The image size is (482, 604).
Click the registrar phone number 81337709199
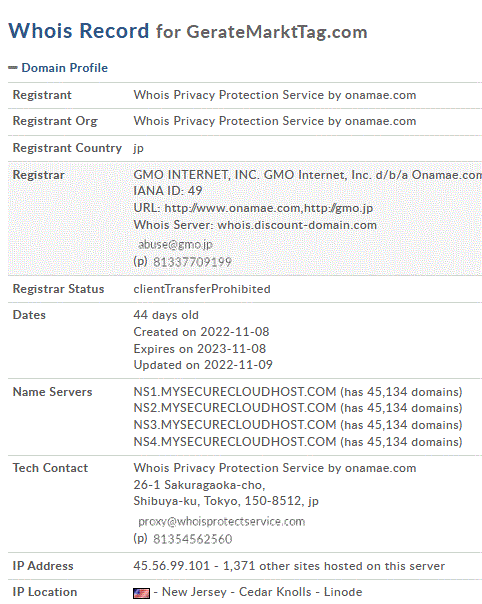(x=192, y=262)
